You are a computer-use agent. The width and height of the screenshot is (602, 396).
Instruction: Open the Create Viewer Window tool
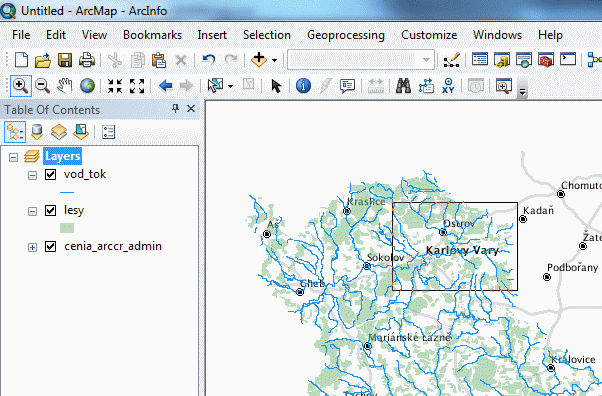[504, 86]
